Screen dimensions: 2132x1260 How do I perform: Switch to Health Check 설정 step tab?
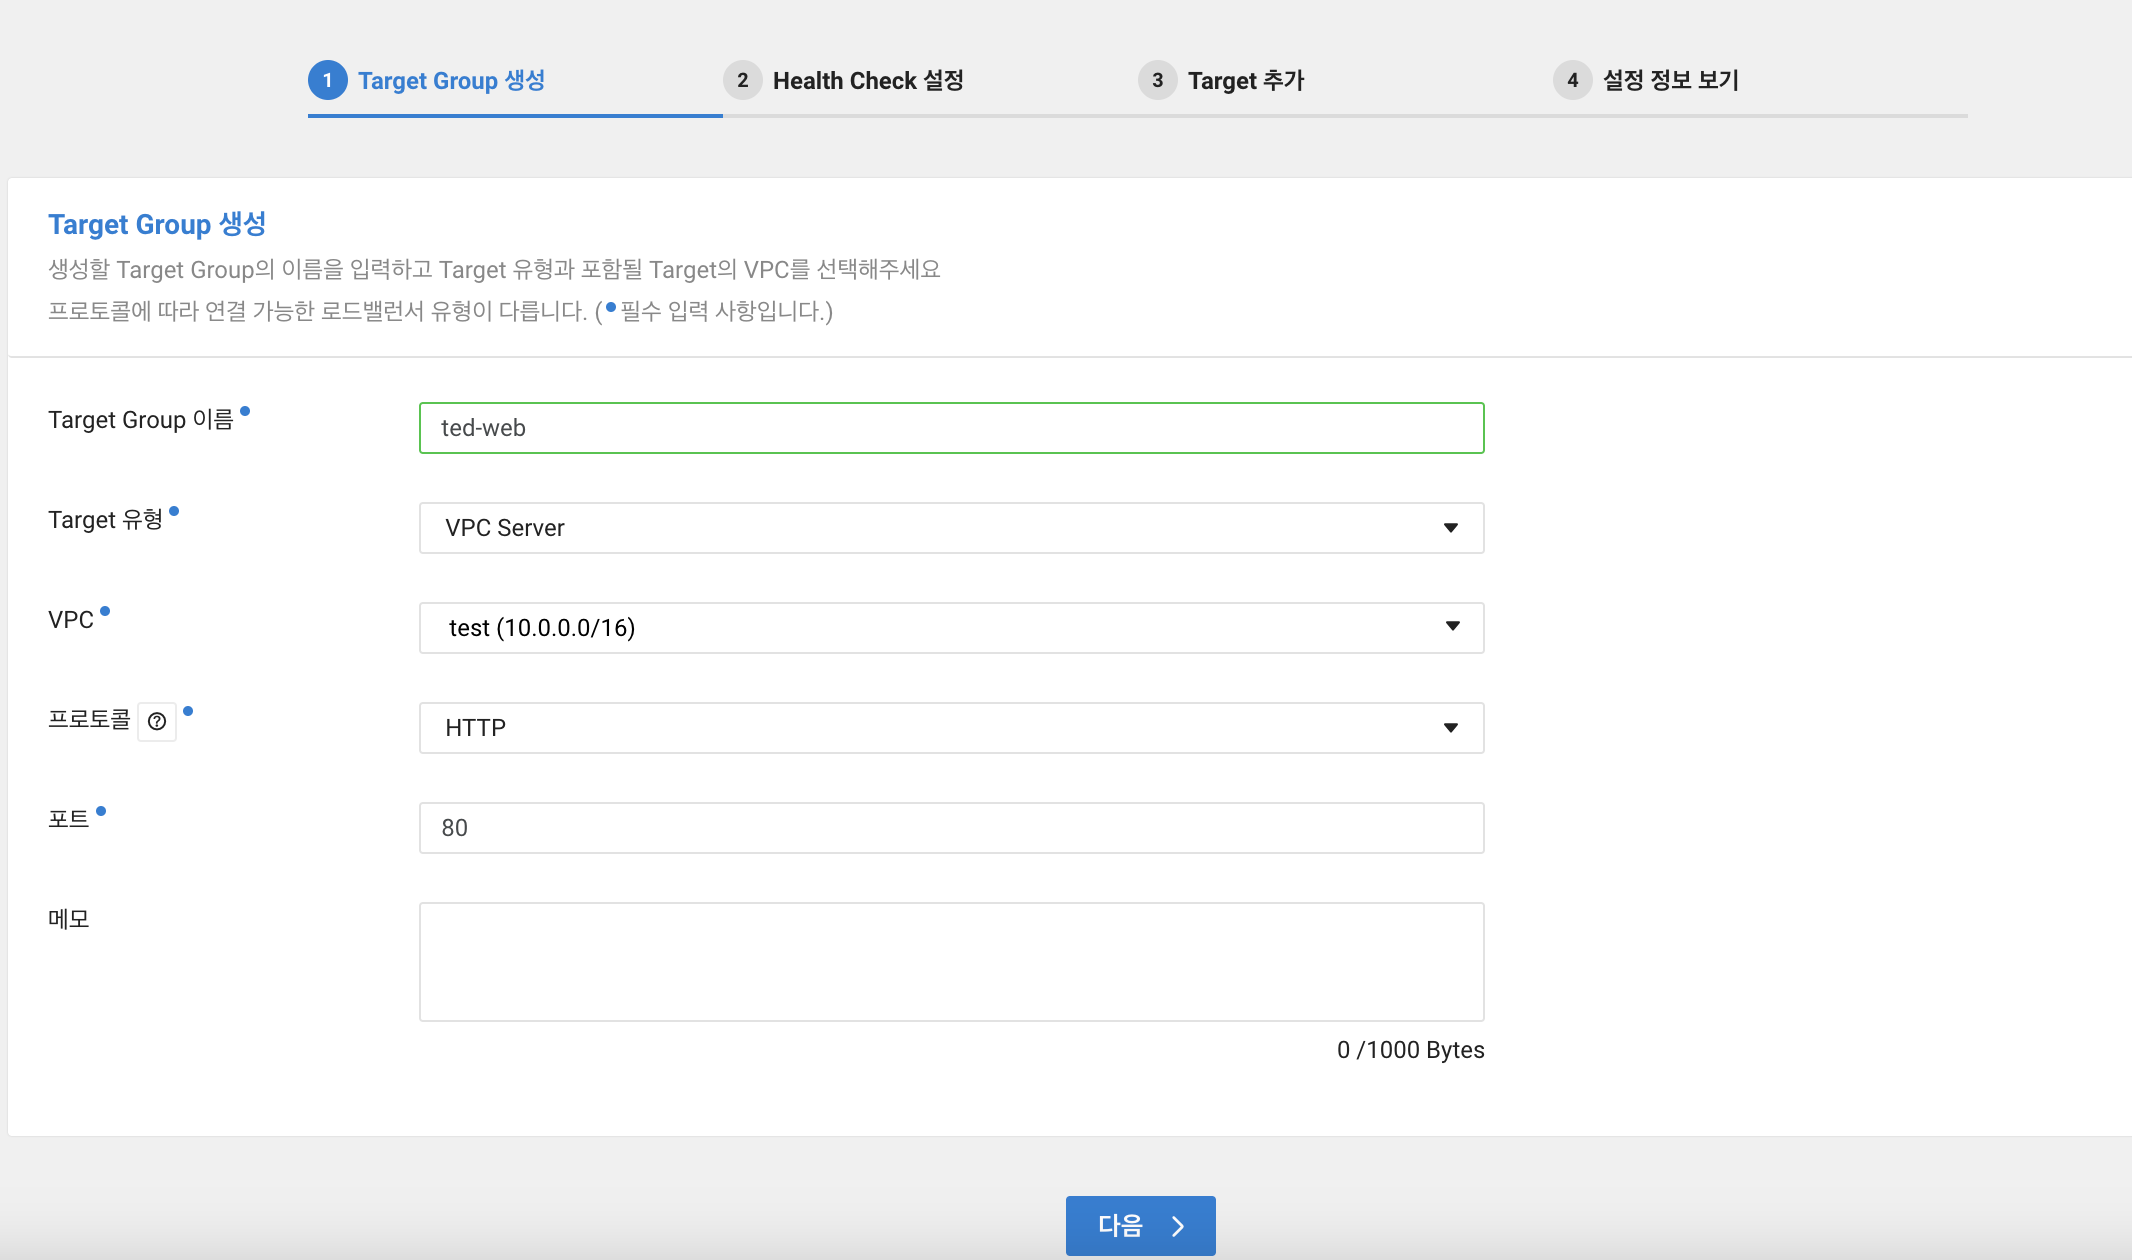(868, 81)
